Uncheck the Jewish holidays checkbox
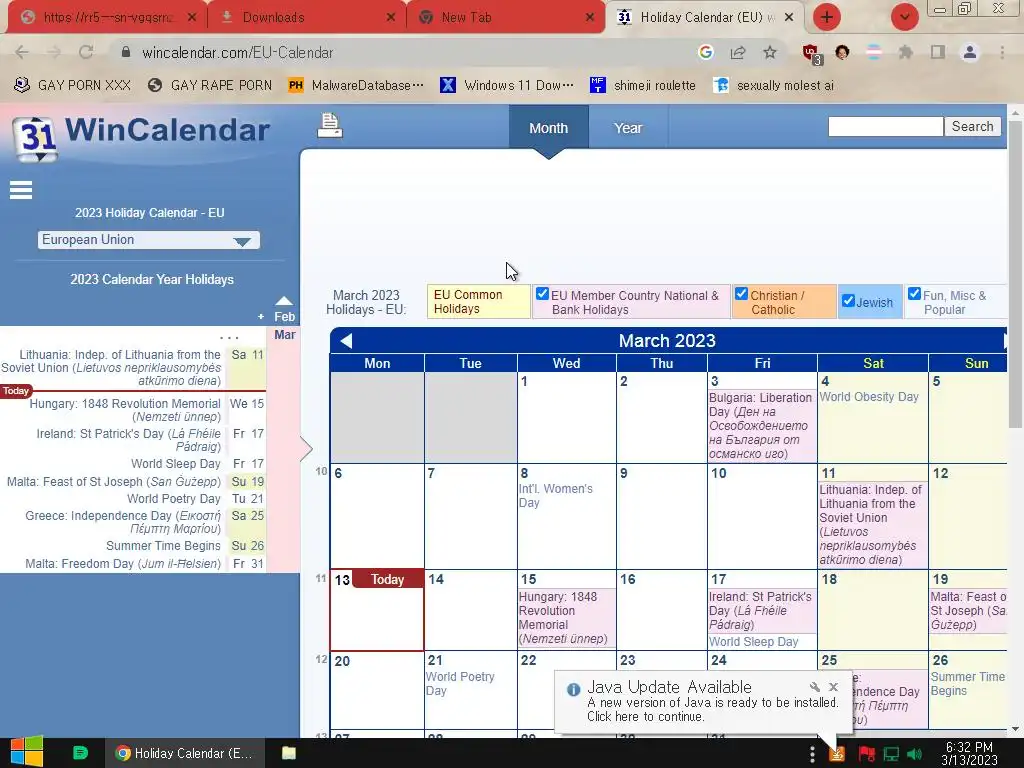The width and height of the screenshot is (1024, 768). [848, 301]
